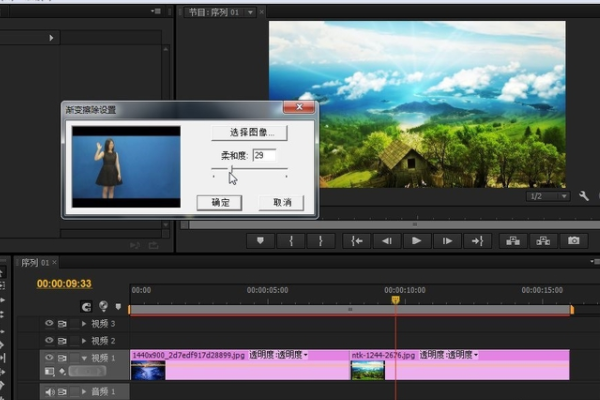600x400 pixels.
Task: Click the Lift button in program monitor
Action: (x=513, y=241)
